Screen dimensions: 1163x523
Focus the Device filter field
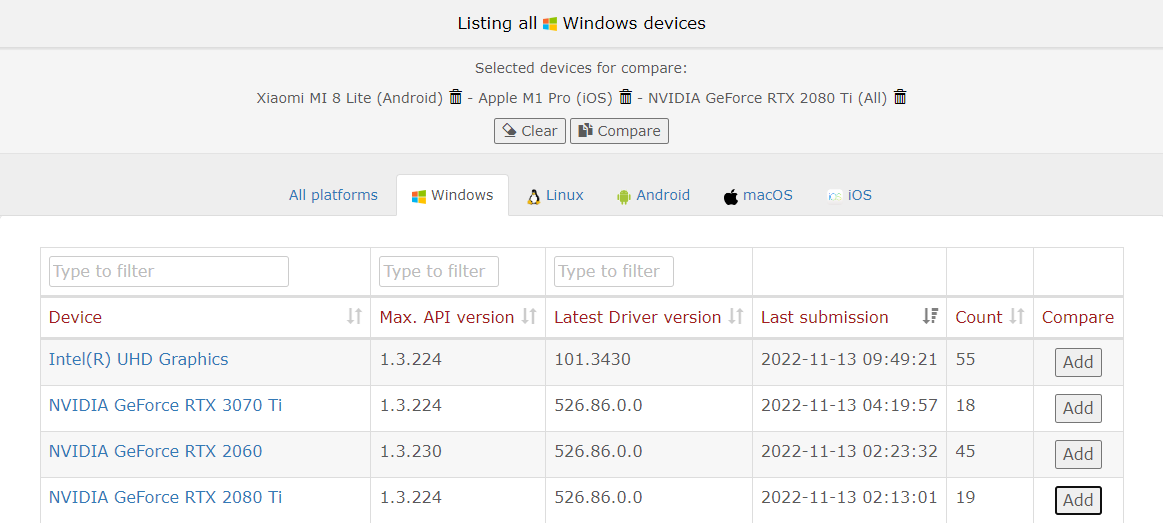click(x=169, y=272)
